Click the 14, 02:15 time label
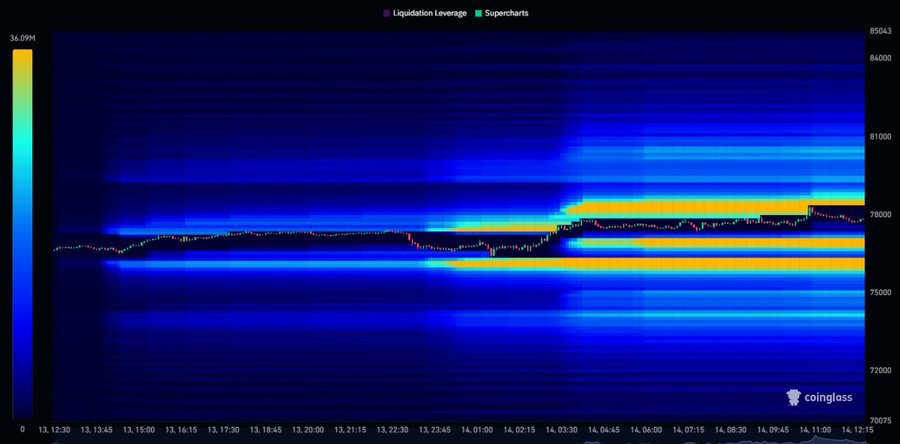 tap(519, 430)
